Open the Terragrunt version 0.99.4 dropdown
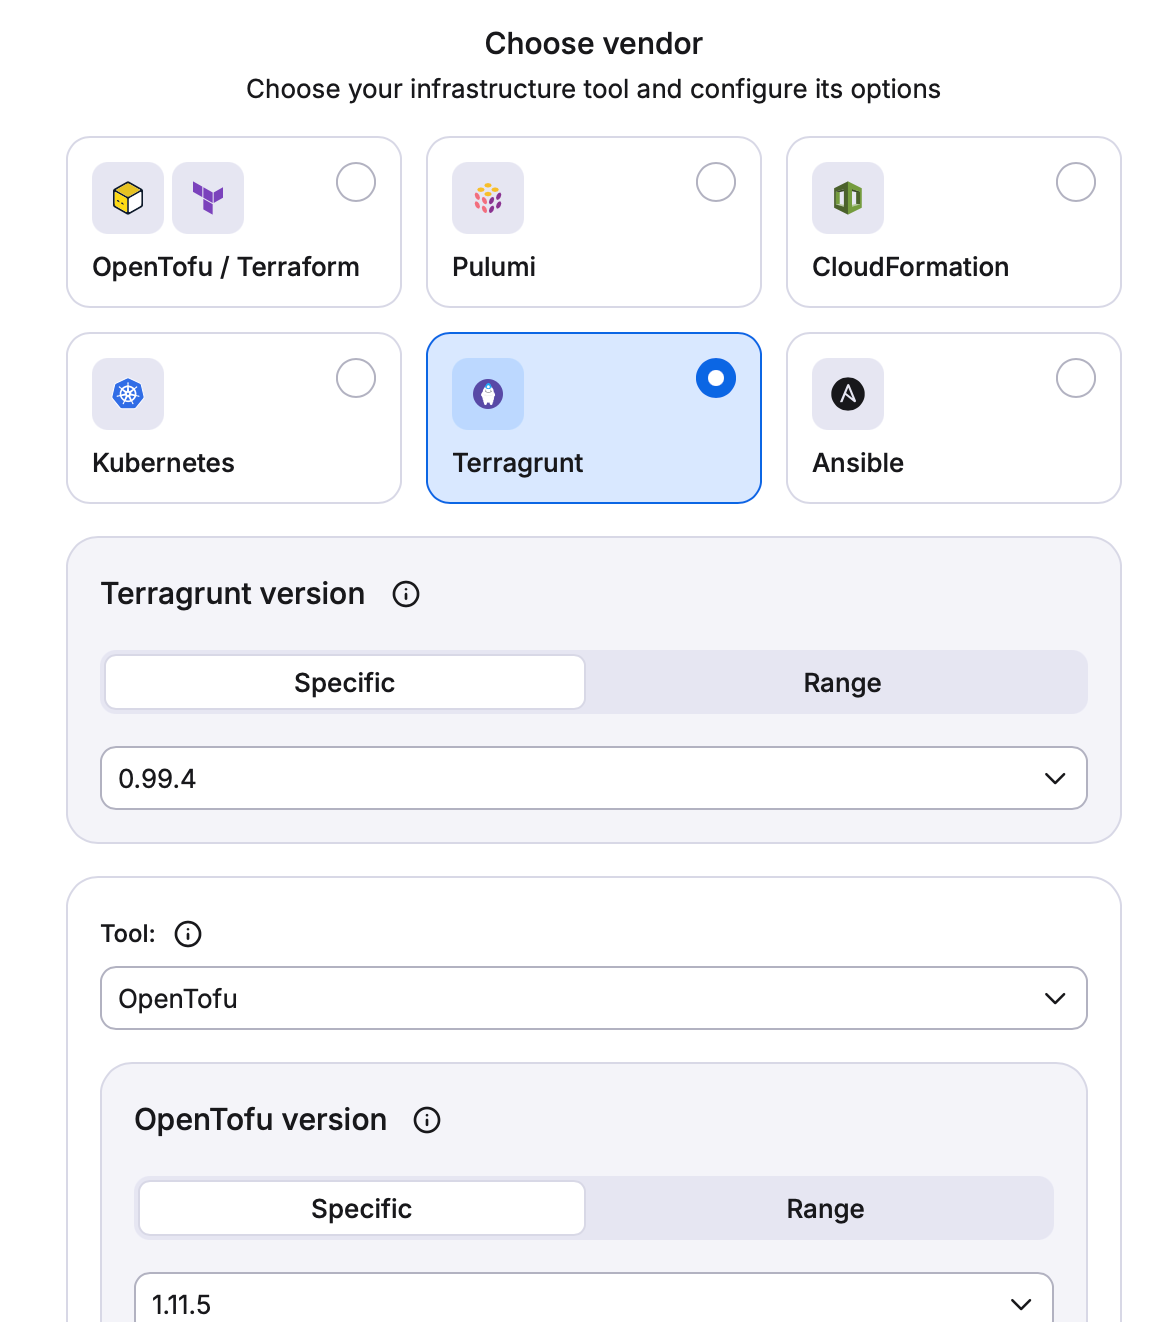This screenshot has height=1334, width=1160. click(594, 778)
